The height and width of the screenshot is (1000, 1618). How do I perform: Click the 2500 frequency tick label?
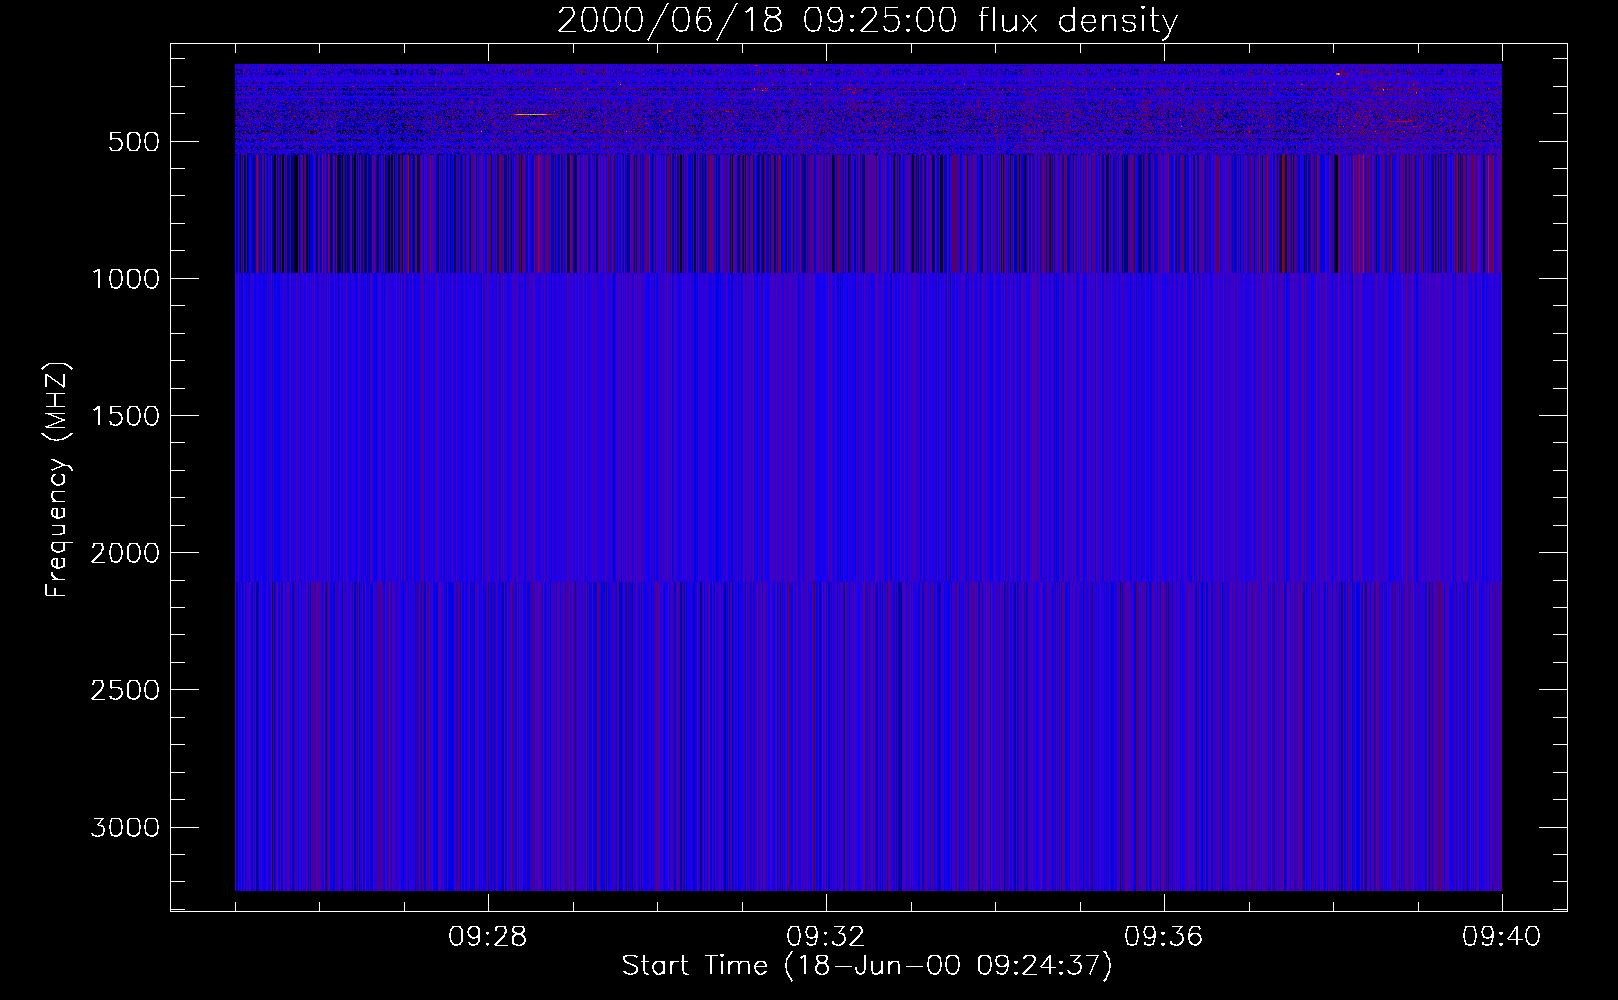click(x=125, y=690)
